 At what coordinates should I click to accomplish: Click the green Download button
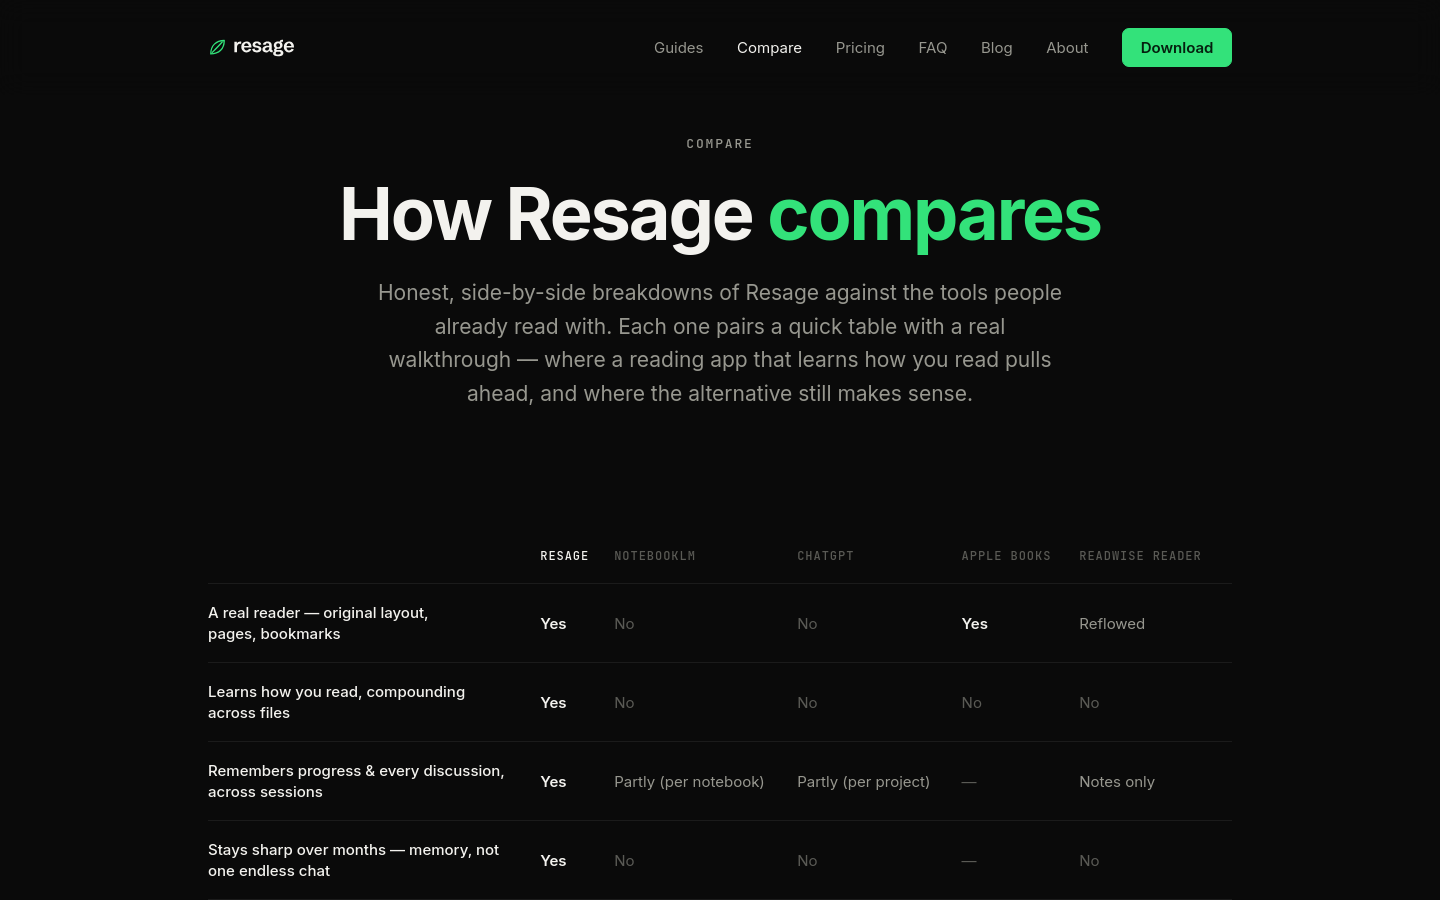1176,47
